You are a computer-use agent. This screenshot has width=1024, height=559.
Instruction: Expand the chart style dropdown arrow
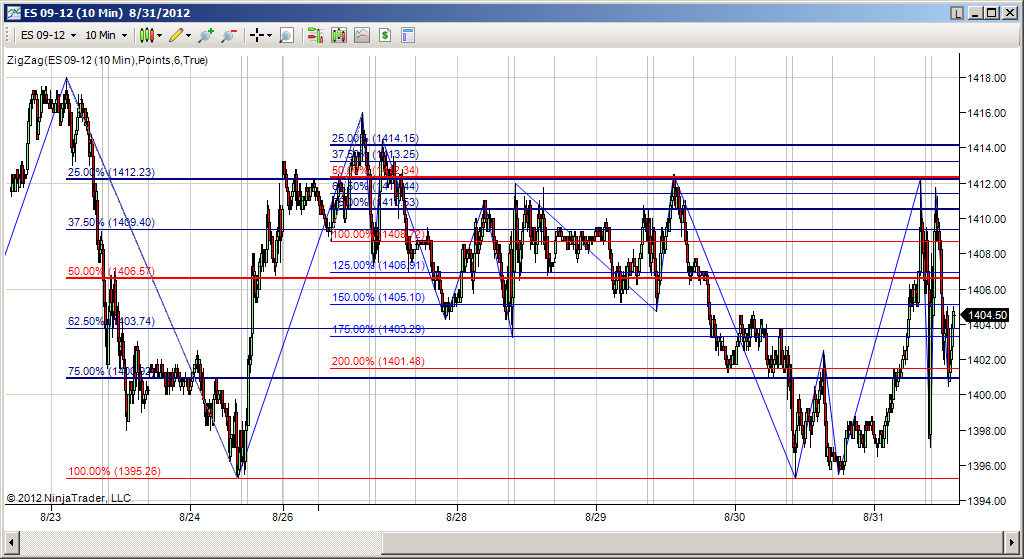[159, 36]
